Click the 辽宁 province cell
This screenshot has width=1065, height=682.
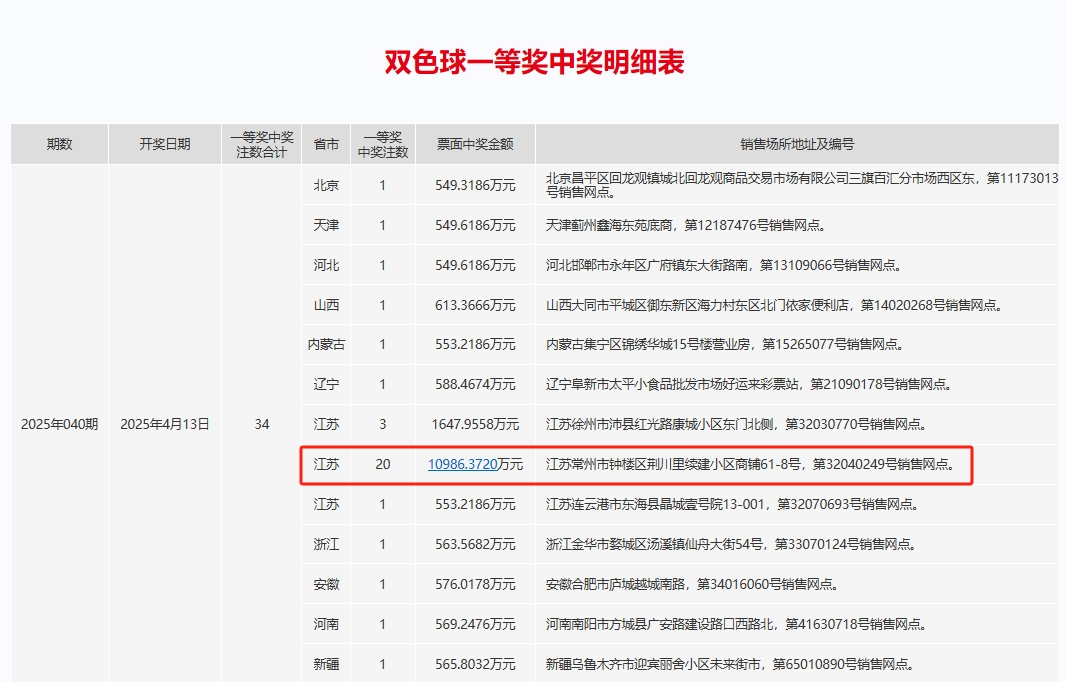326,384
